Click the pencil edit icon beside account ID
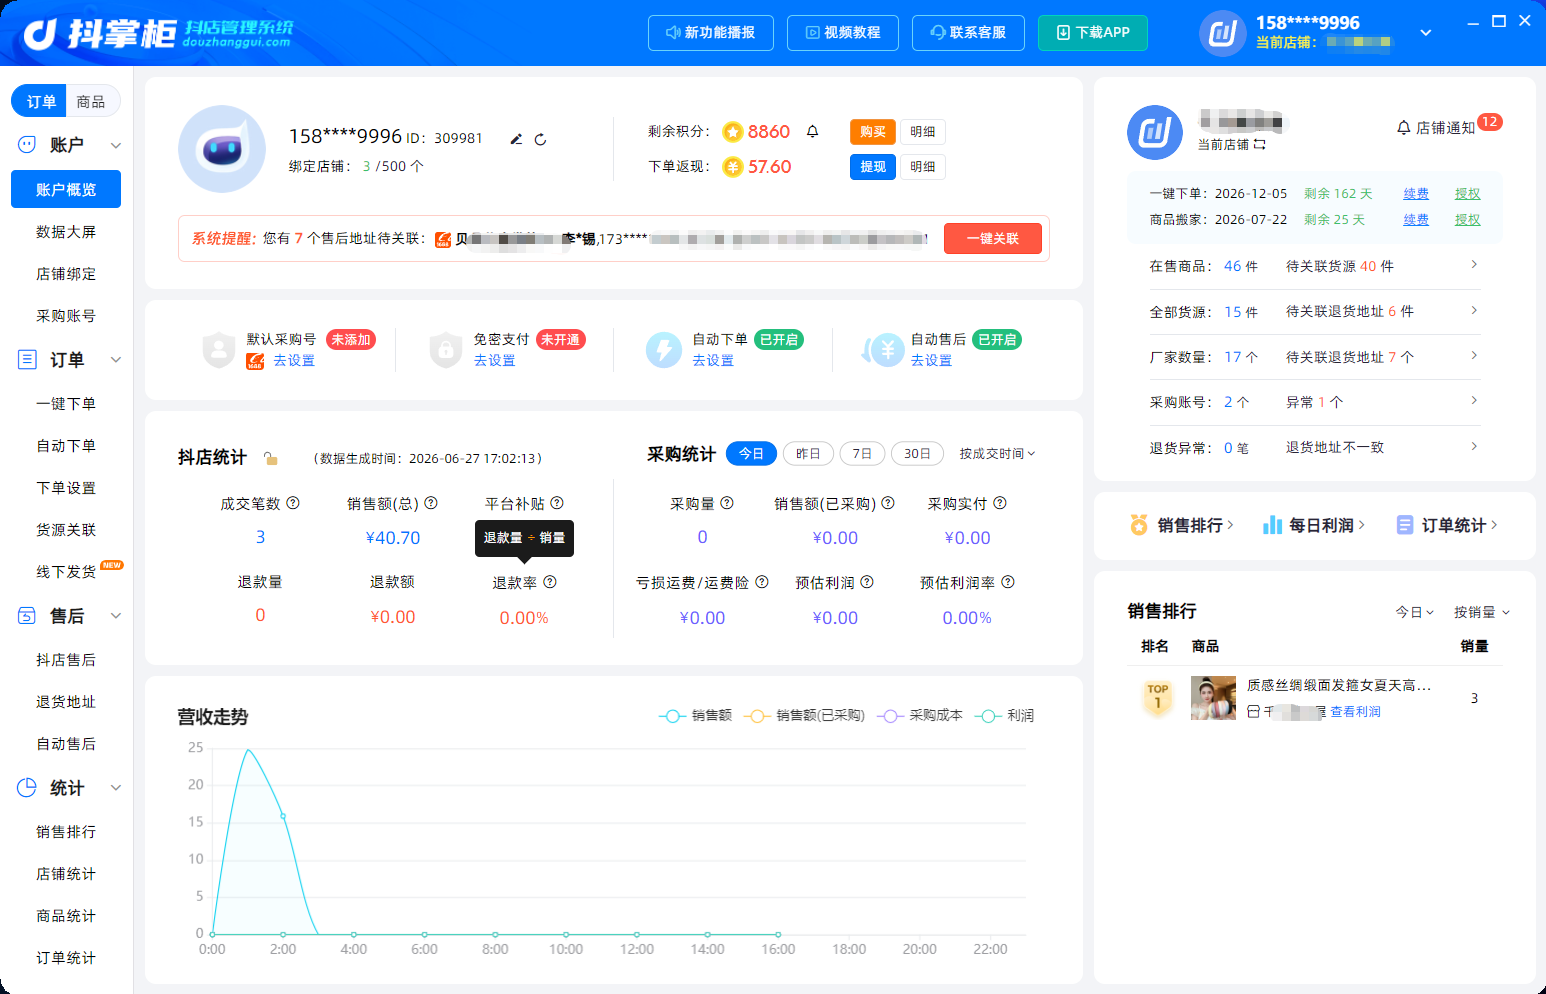 point(516,139)
